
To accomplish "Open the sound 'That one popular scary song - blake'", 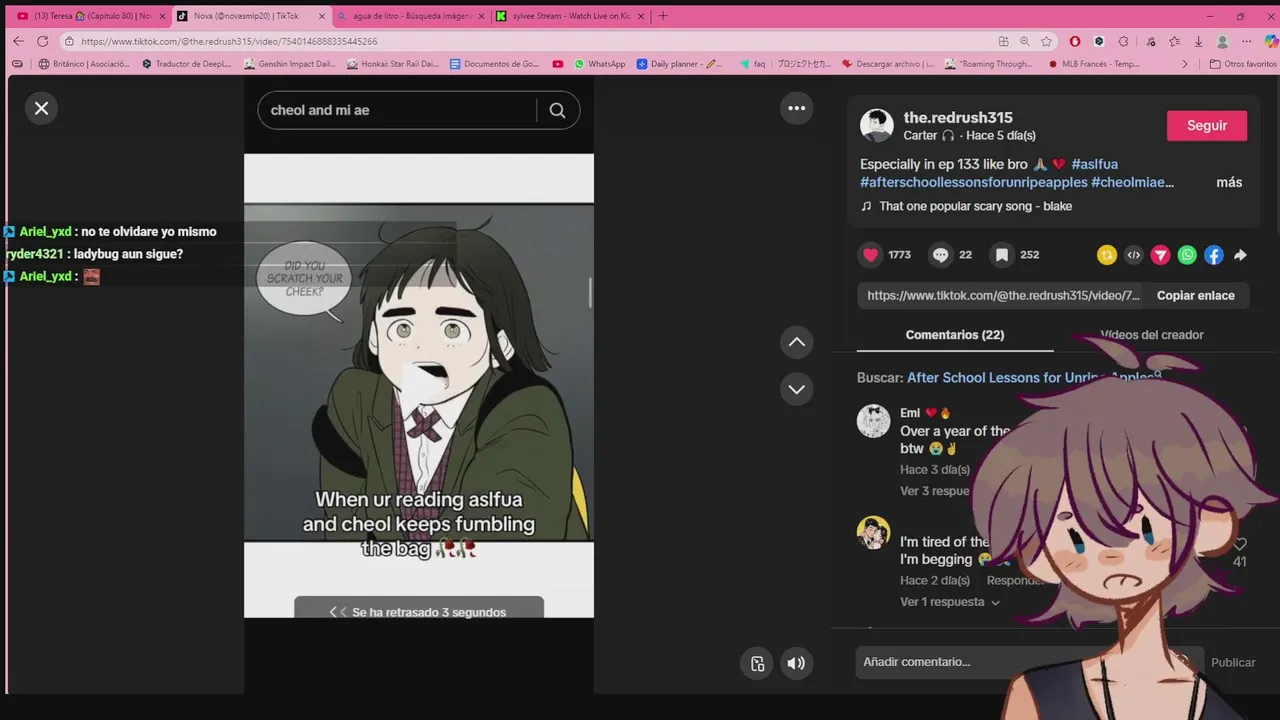I will coord(975,206).
